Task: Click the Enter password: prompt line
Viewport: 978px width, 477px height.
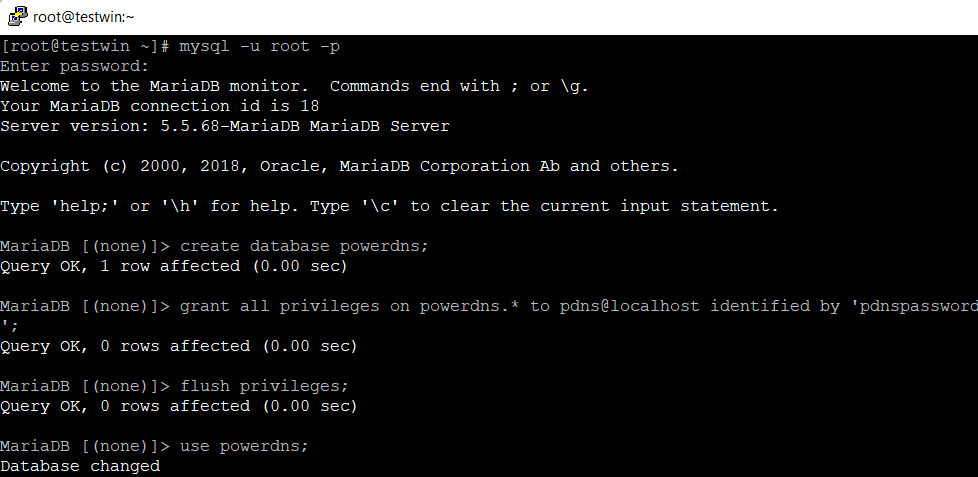Action: tap(74, 66)
